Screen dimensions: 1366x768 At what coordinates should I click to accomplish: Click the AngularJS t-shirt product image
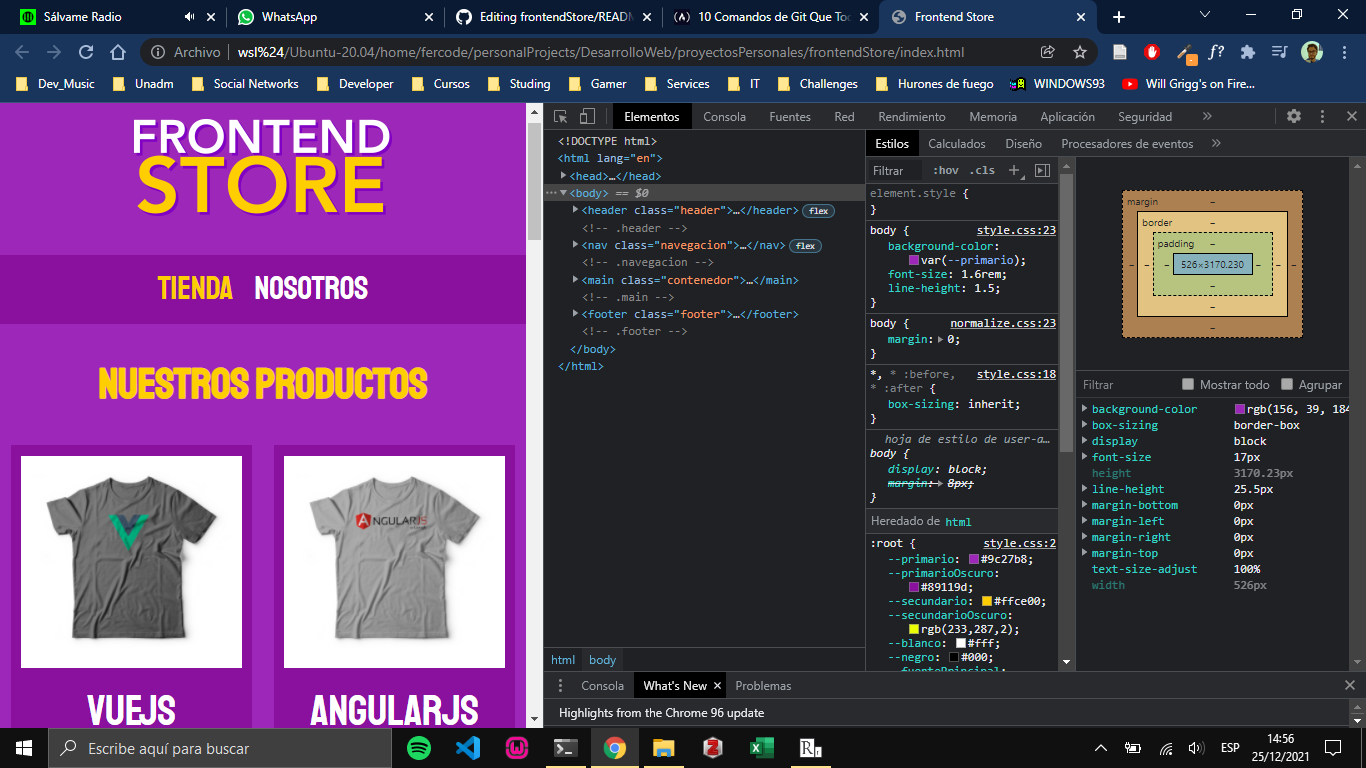(x=394, y=562)
